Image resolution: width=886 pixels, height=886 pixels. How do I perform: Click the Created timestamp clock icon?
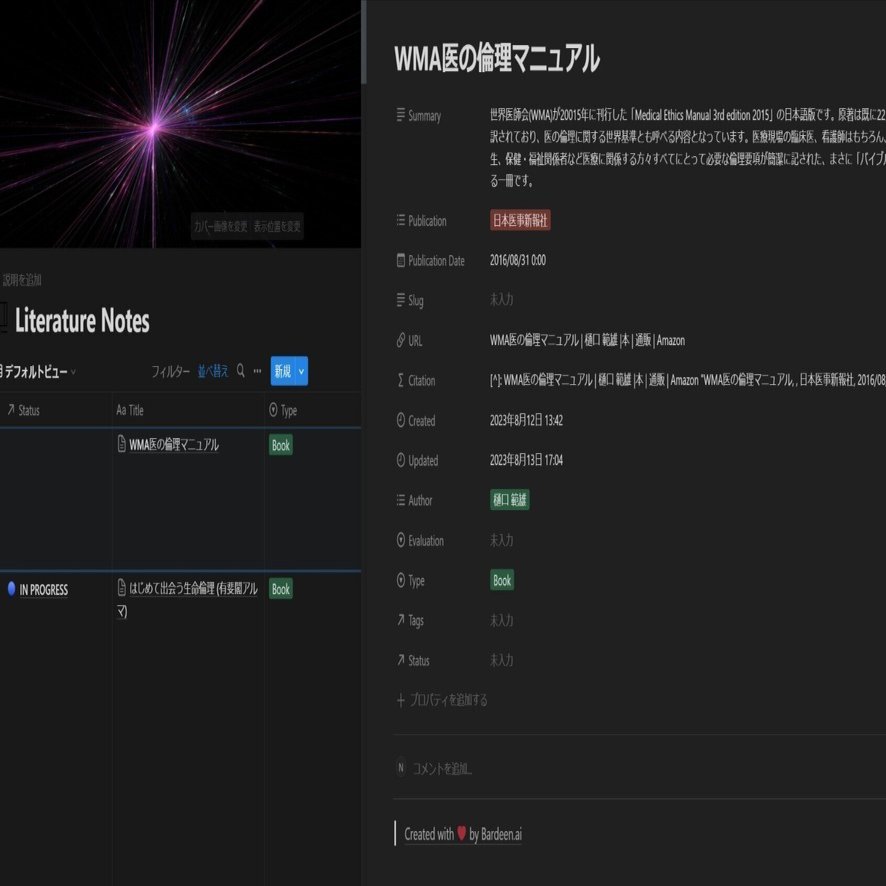(401, 420)
